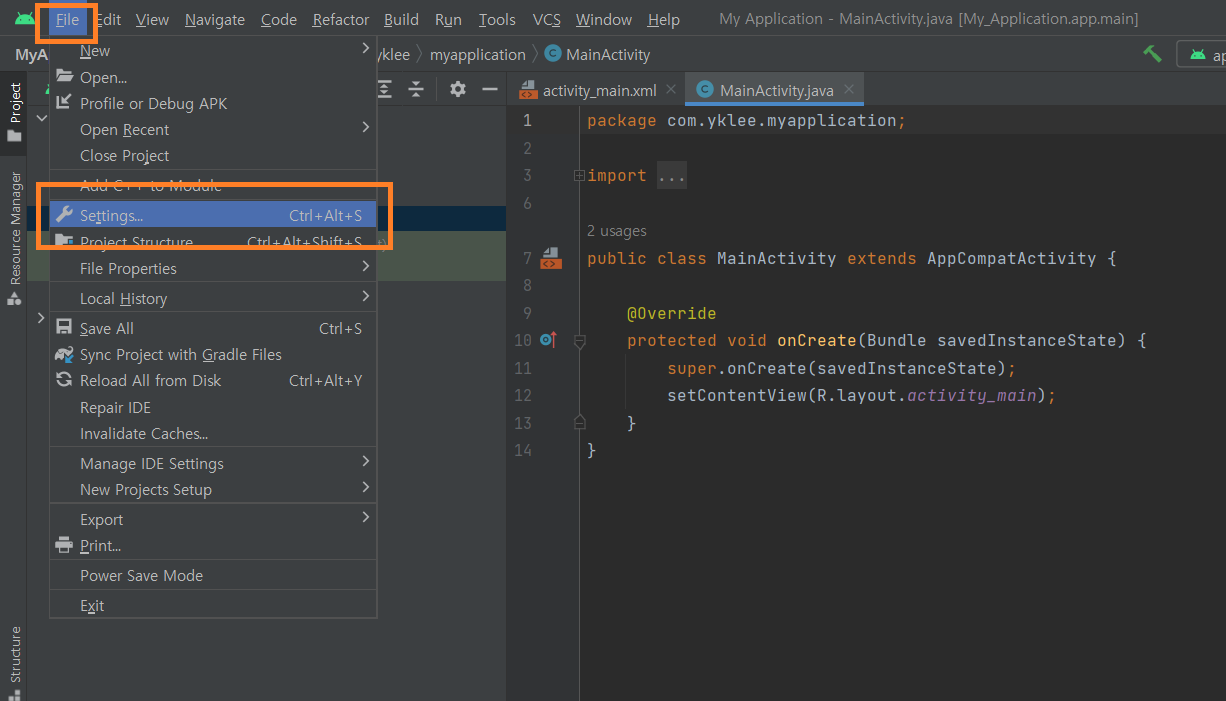Open the Refactor menu
Viewport: 1226px width, 701px height.
click(341, 20)
